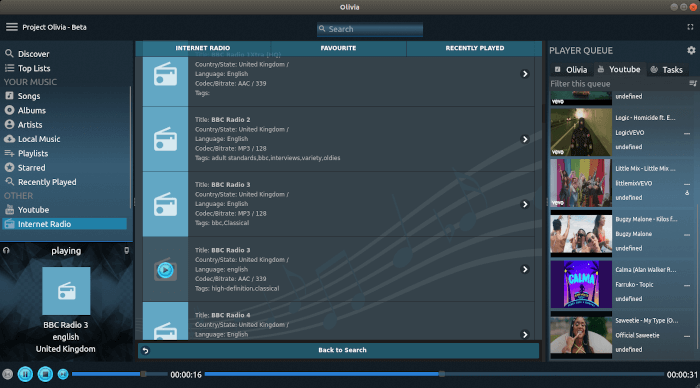Open Top Lists in the sidebar

click(33, 68)
